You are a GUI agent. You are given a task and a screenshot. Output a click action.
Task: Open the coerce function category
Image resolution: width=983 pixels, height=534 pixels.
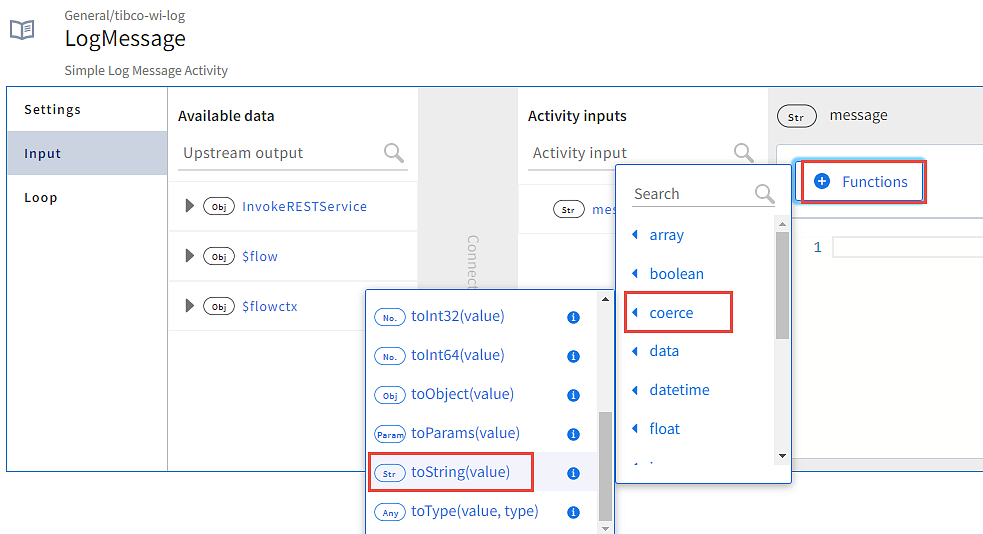(x=671, y=313)
